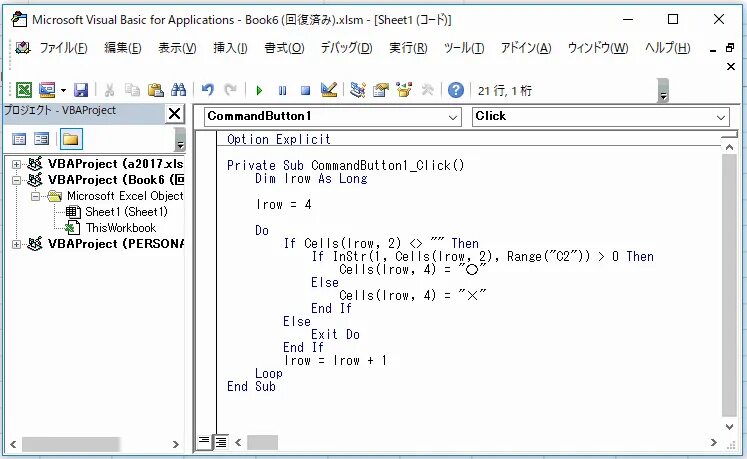Click the View Object icon in project pane
Screen dimensions: 747x459
(41, 139)
